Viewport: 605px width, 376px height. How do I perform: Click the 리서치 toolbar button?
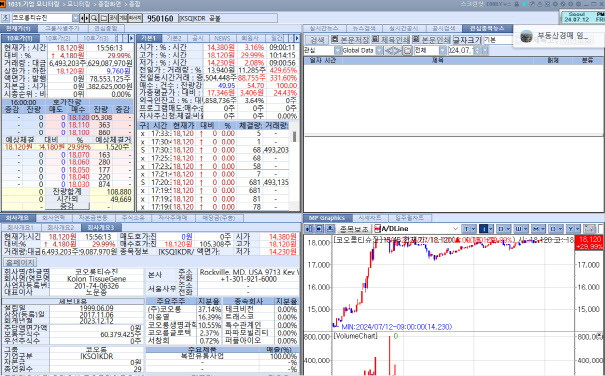click(135, 18)
